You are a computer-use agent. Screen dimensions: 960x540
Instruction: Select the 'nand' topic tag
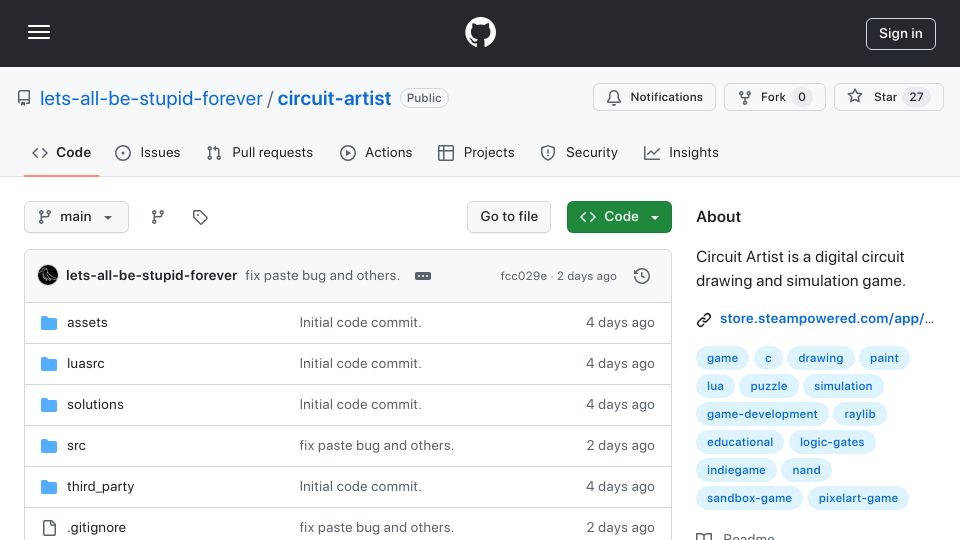[x=806, y=470]
